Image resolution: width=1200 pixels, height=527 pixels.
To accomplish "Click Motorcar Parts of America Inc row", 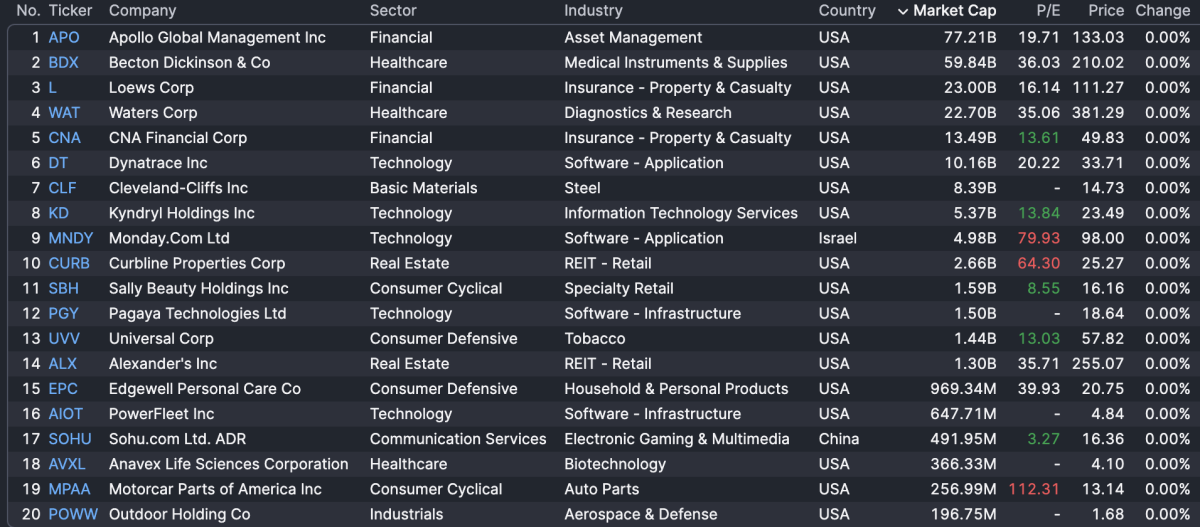I will click(215, 489).
